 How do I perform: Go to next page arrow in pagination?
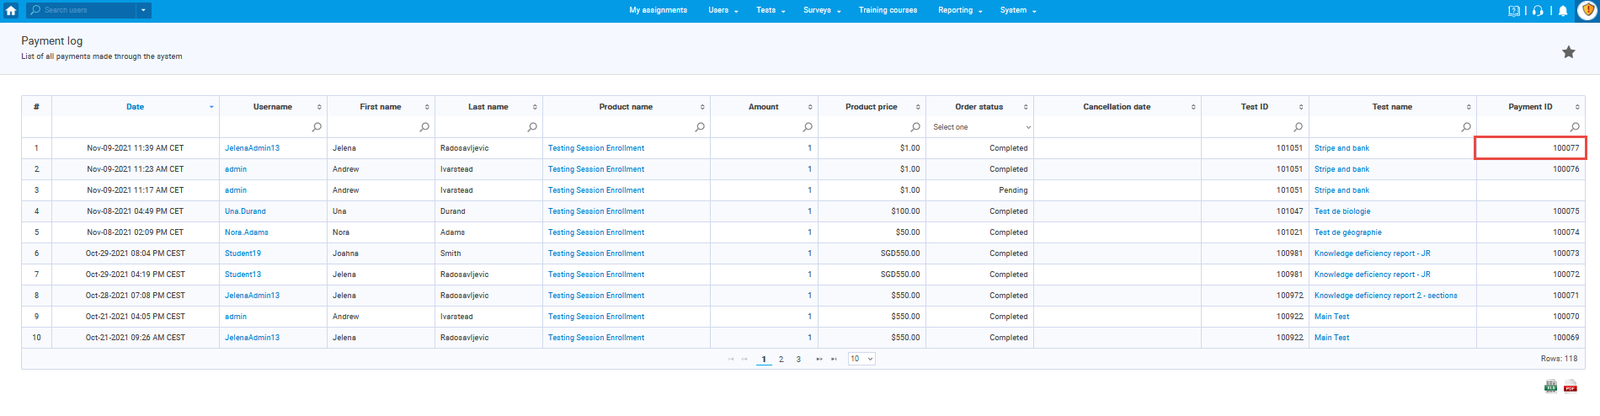click(819, 359)
